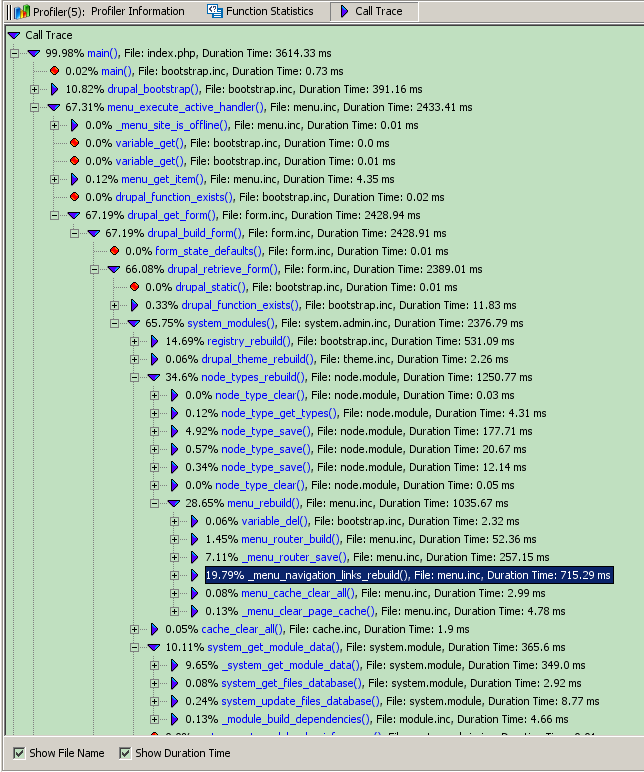Expand the _menu_navigation_links_rebuild() node
The height and width of the screenshot is (772, 644).
pos(174,575)
